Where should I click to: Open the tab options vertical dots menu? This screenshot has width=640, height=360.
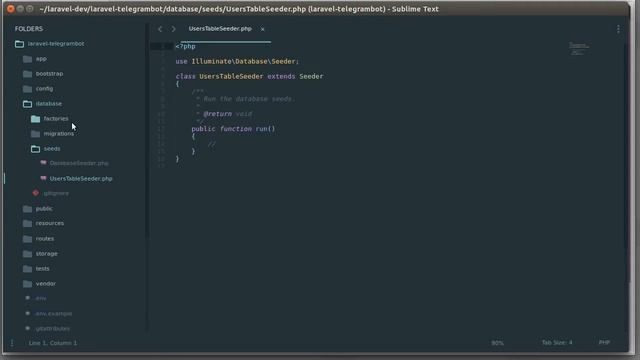tap(618, 29)
